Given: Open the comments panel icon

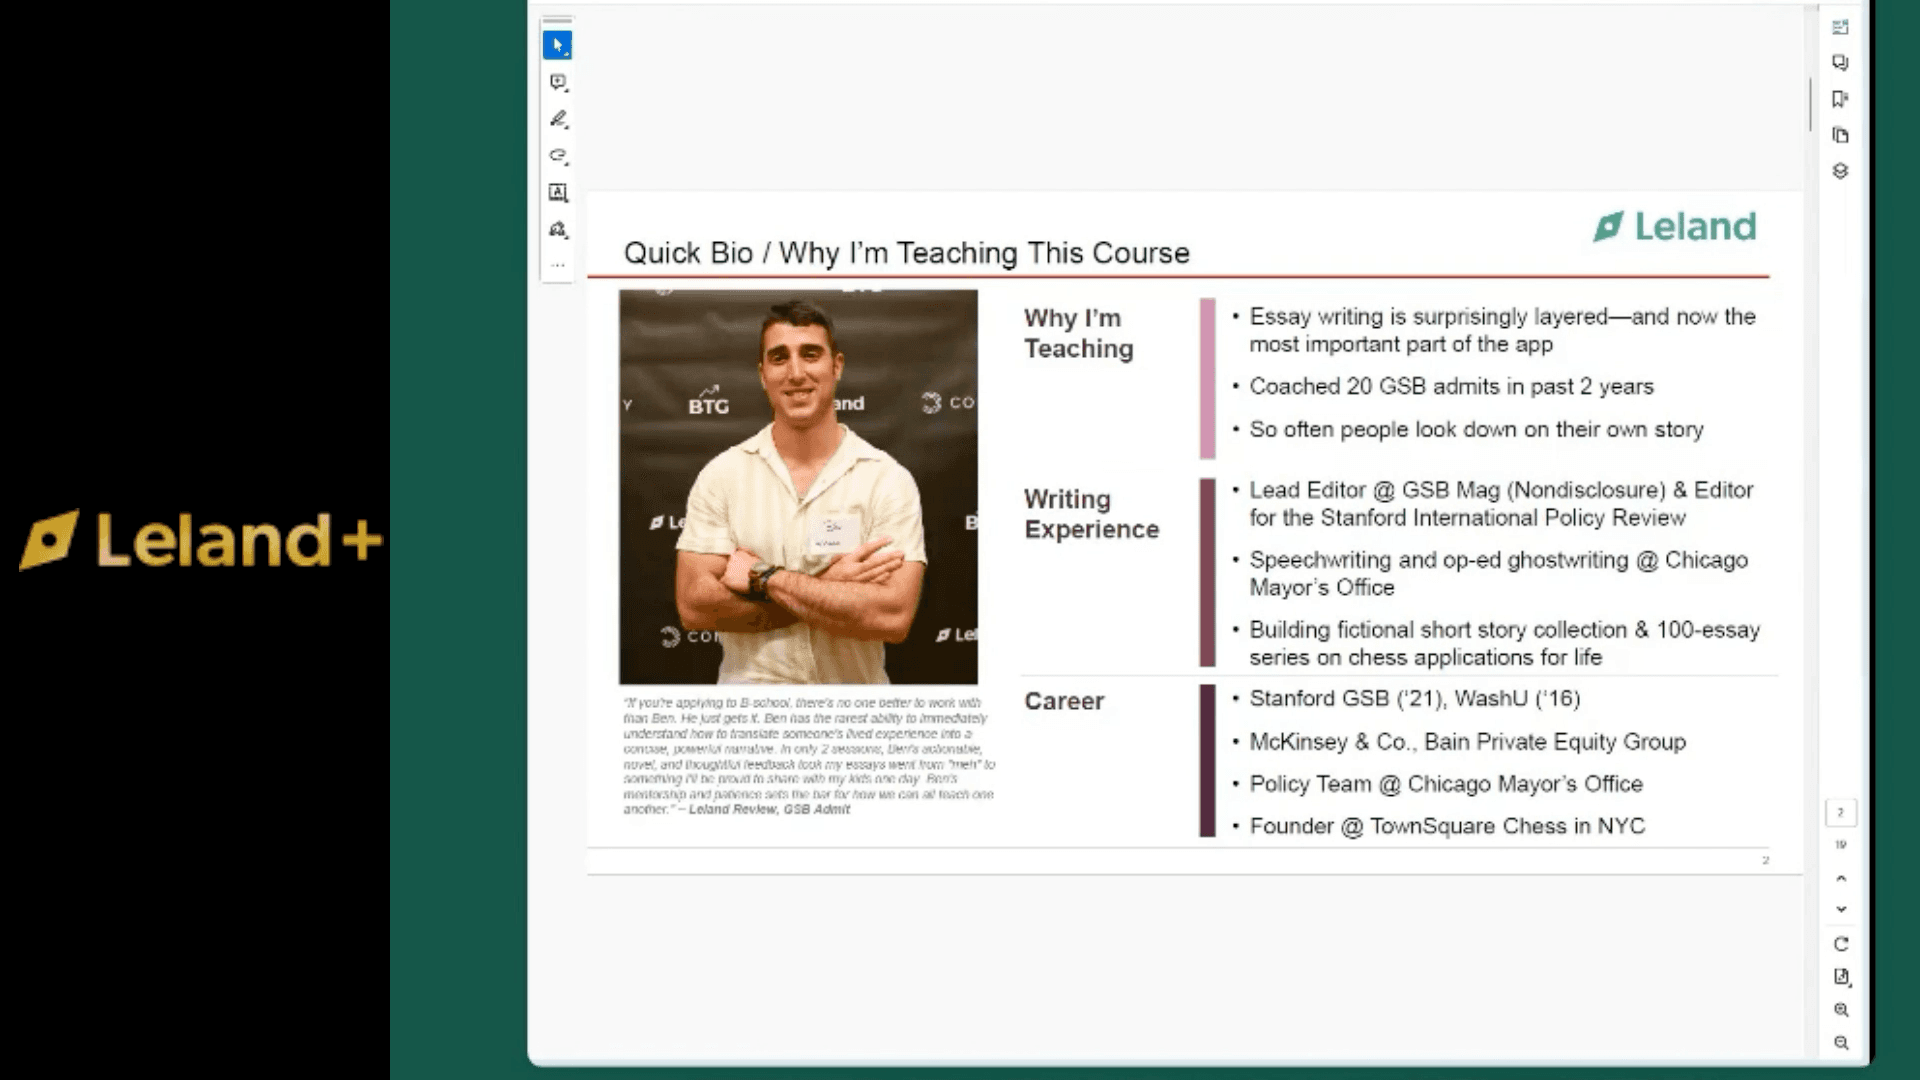Looking at the screenshot, I should (1840, 63).
